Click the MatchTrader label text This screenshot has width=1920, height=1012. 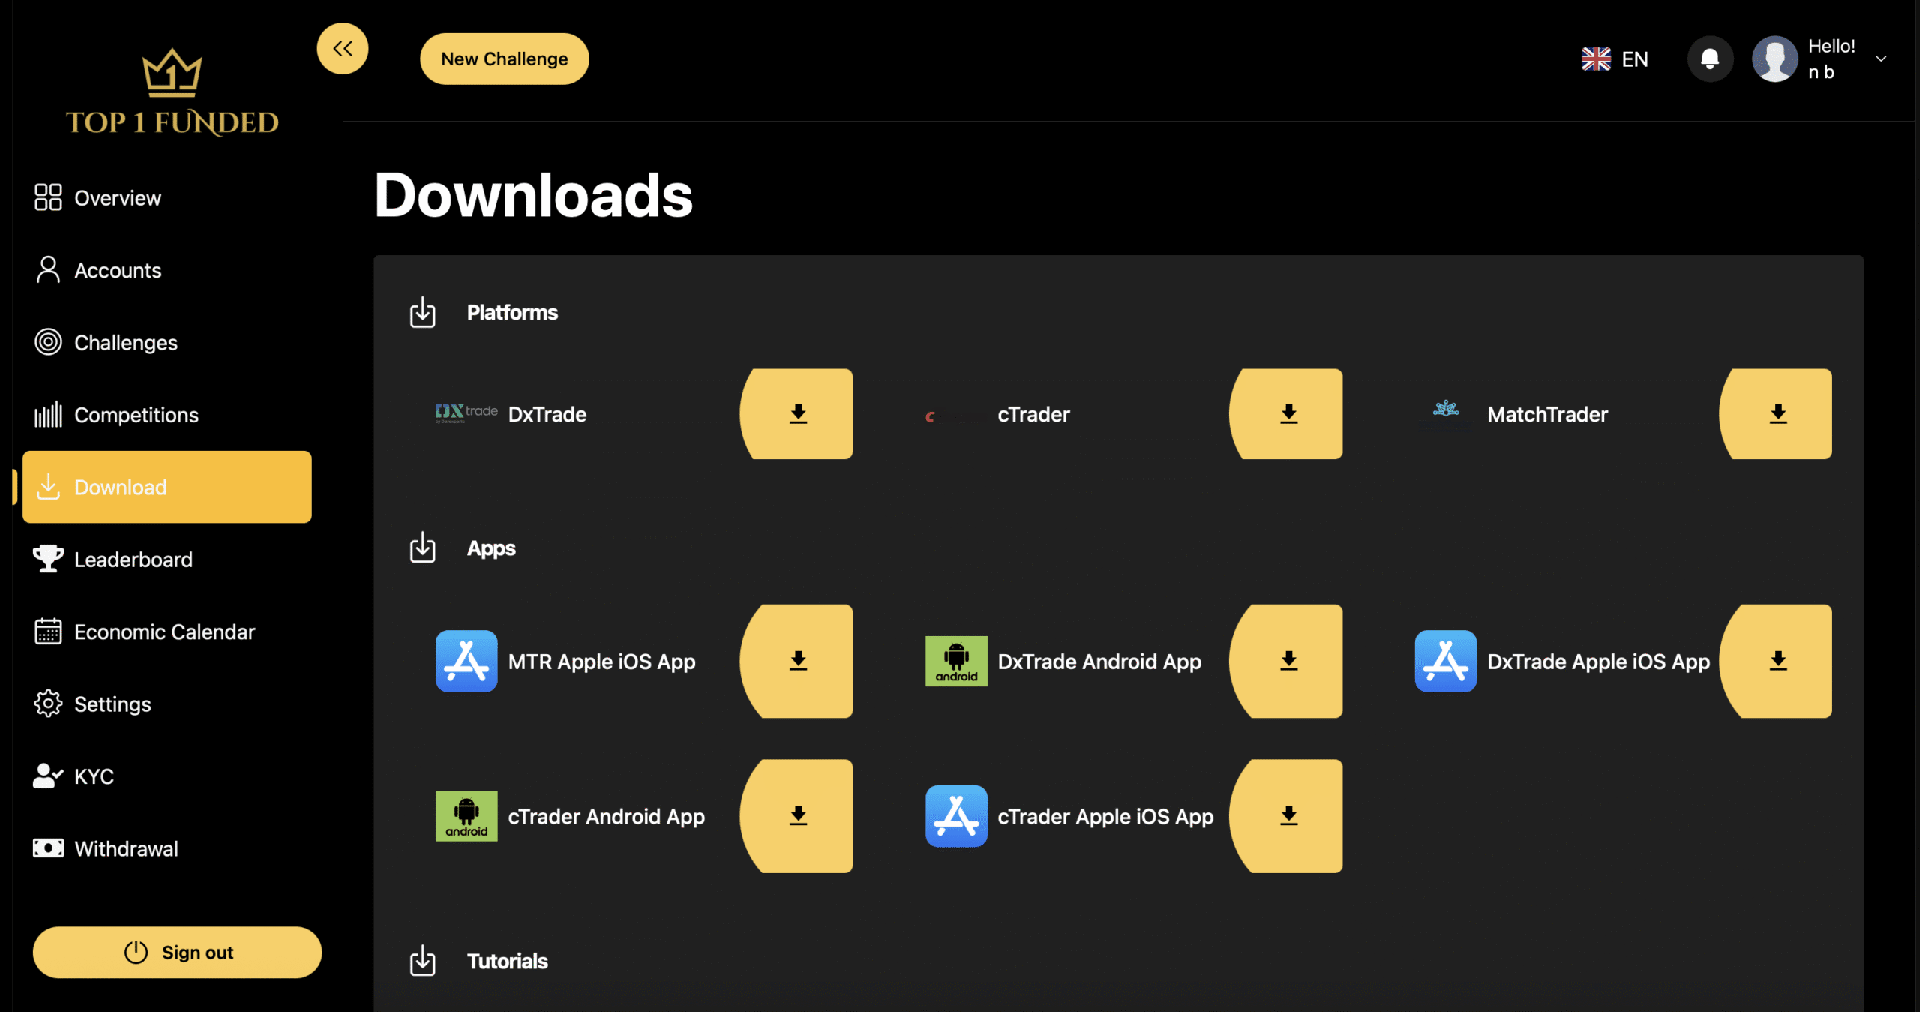click(x=1547, y=414)
